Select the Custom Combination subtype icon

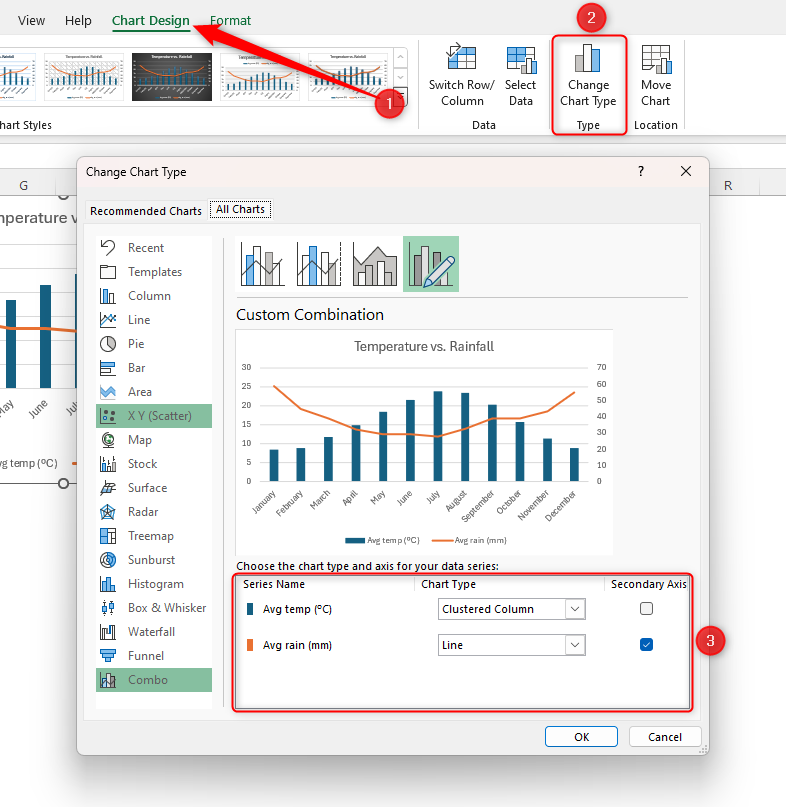click(x=431, y=264)
